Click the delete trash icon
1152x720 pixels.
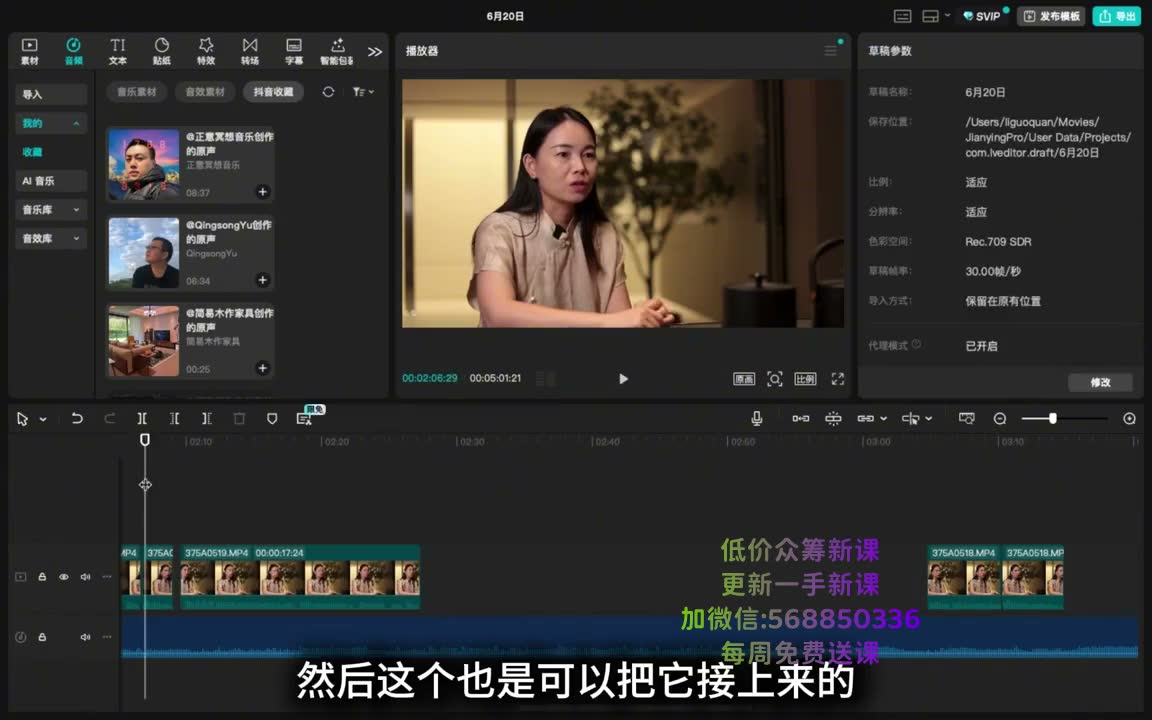pos(239,418)
